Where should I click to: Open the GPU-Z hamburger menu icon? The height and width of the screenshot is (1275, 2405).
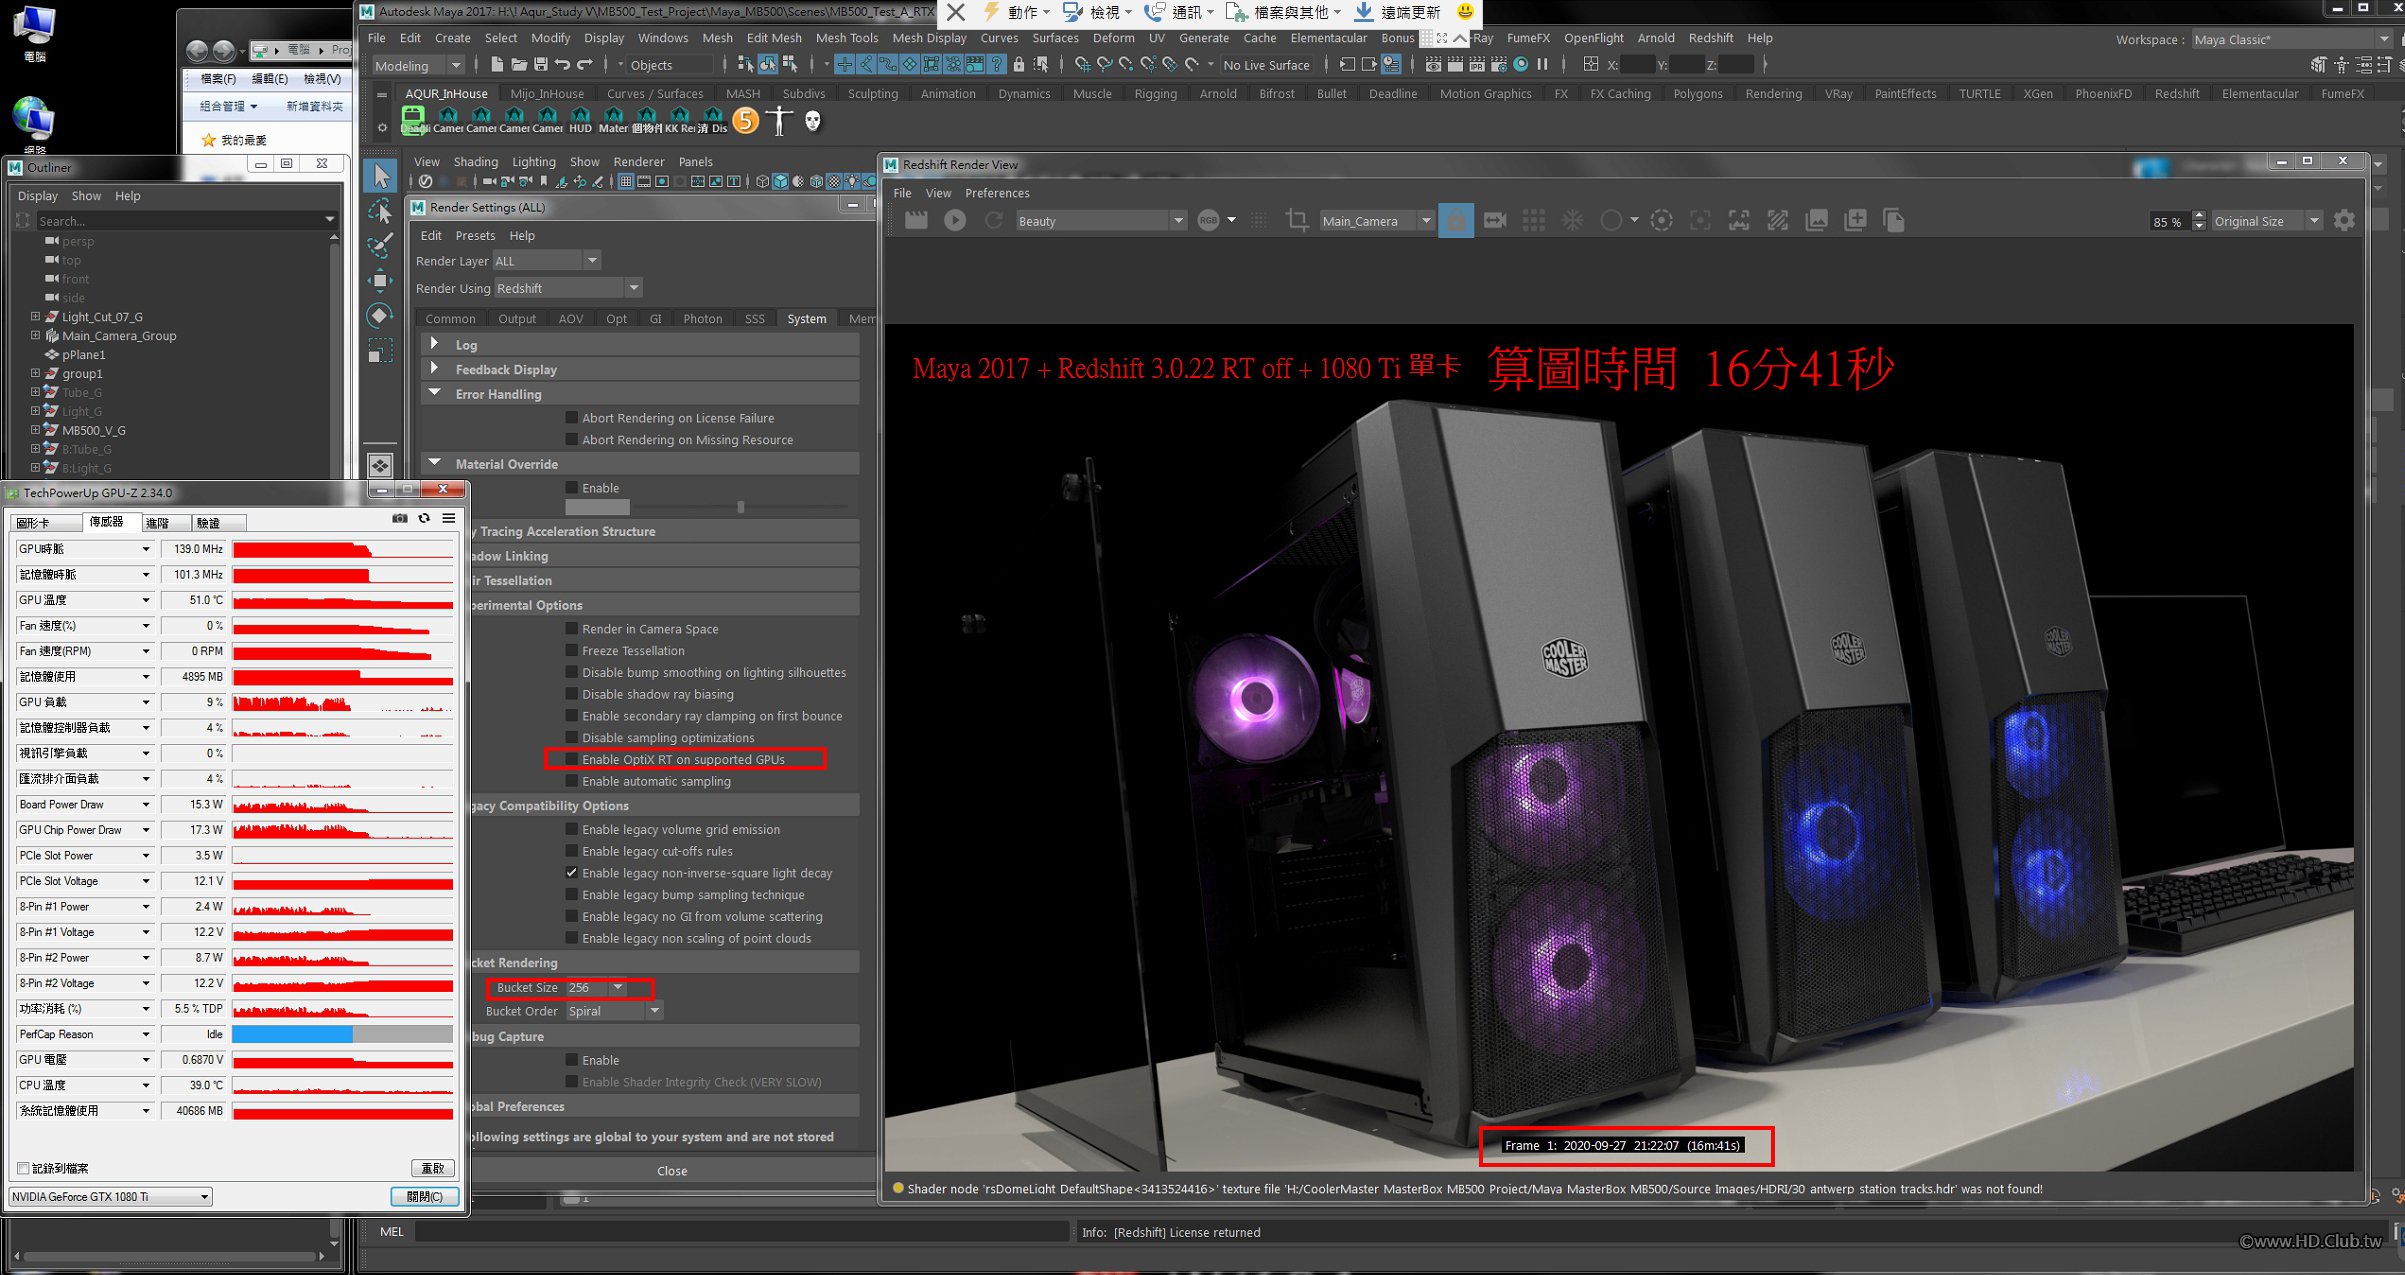click(449, 518)
